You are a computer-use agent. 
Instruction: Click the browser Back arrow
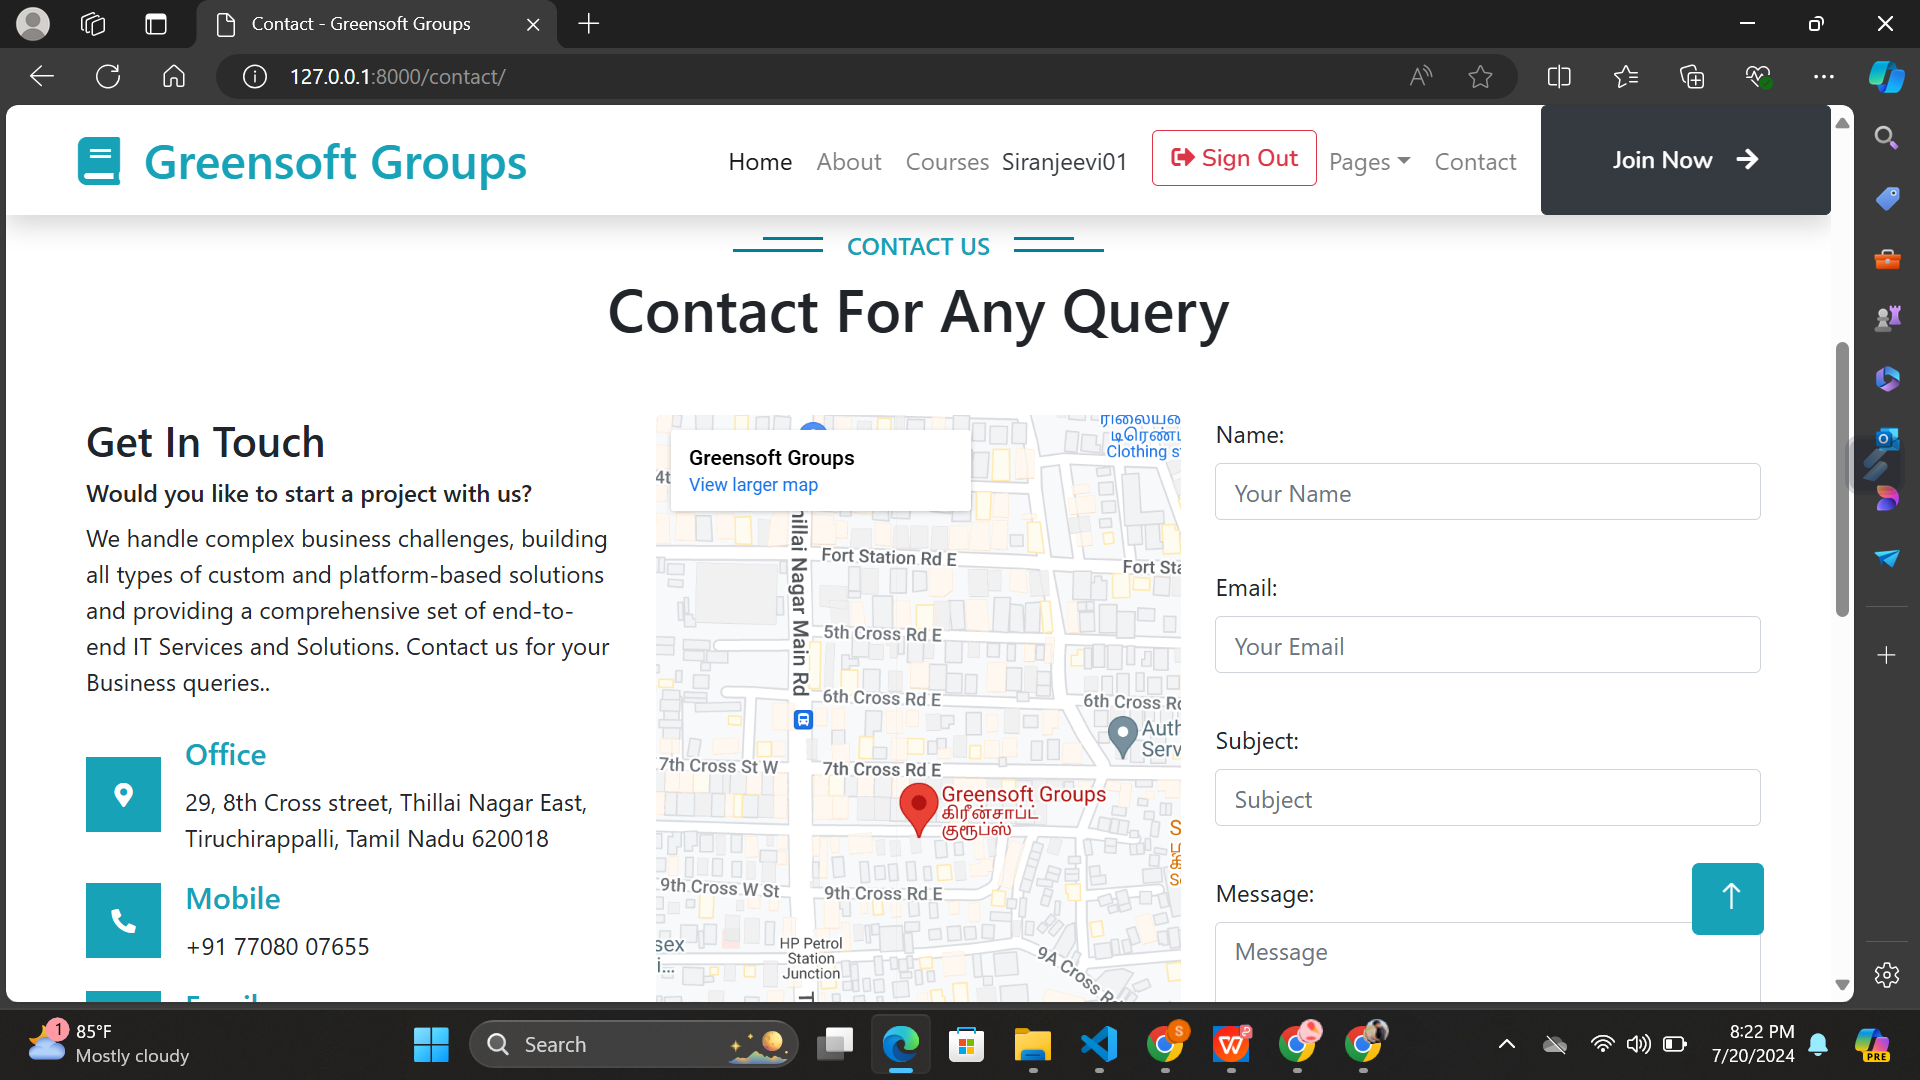pos(42,77)
